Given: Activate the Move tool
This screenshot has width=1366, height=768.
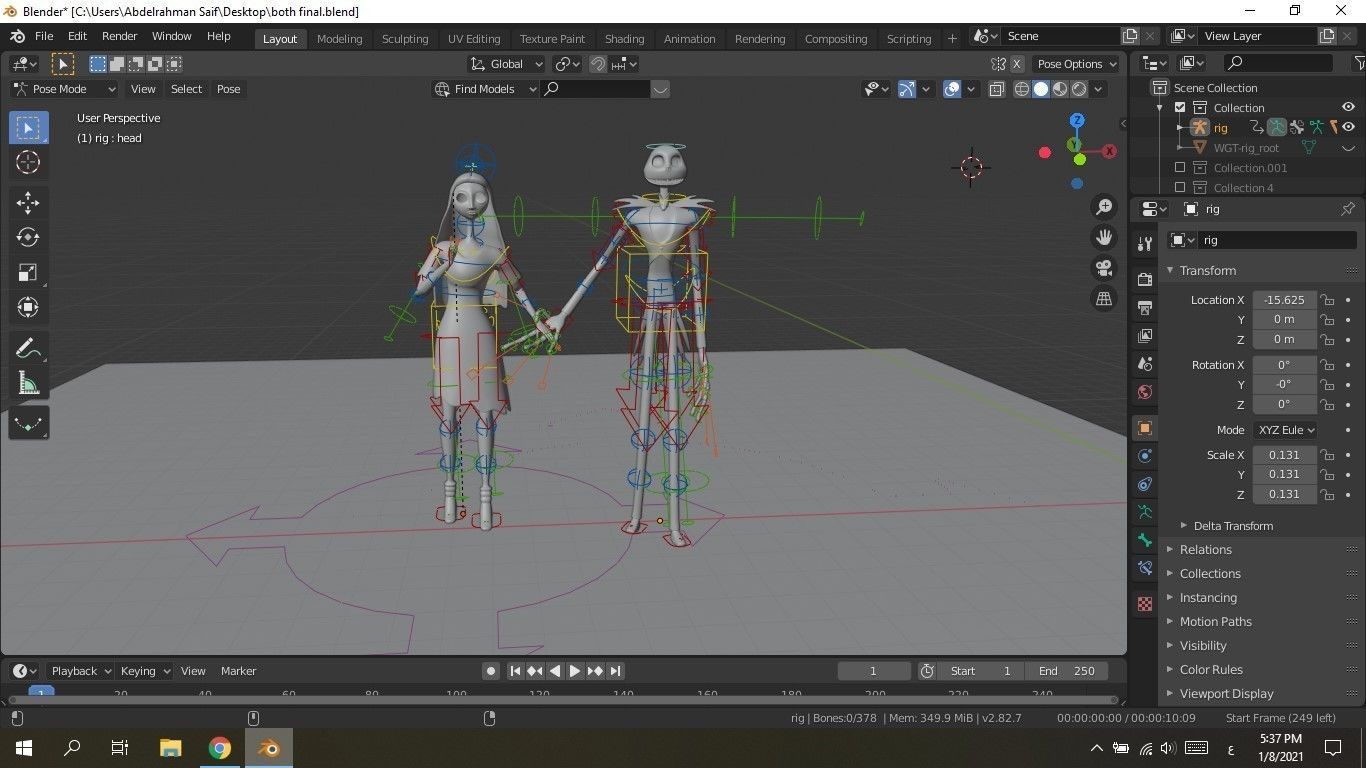Looking at the screenshot, I should 28,203.
